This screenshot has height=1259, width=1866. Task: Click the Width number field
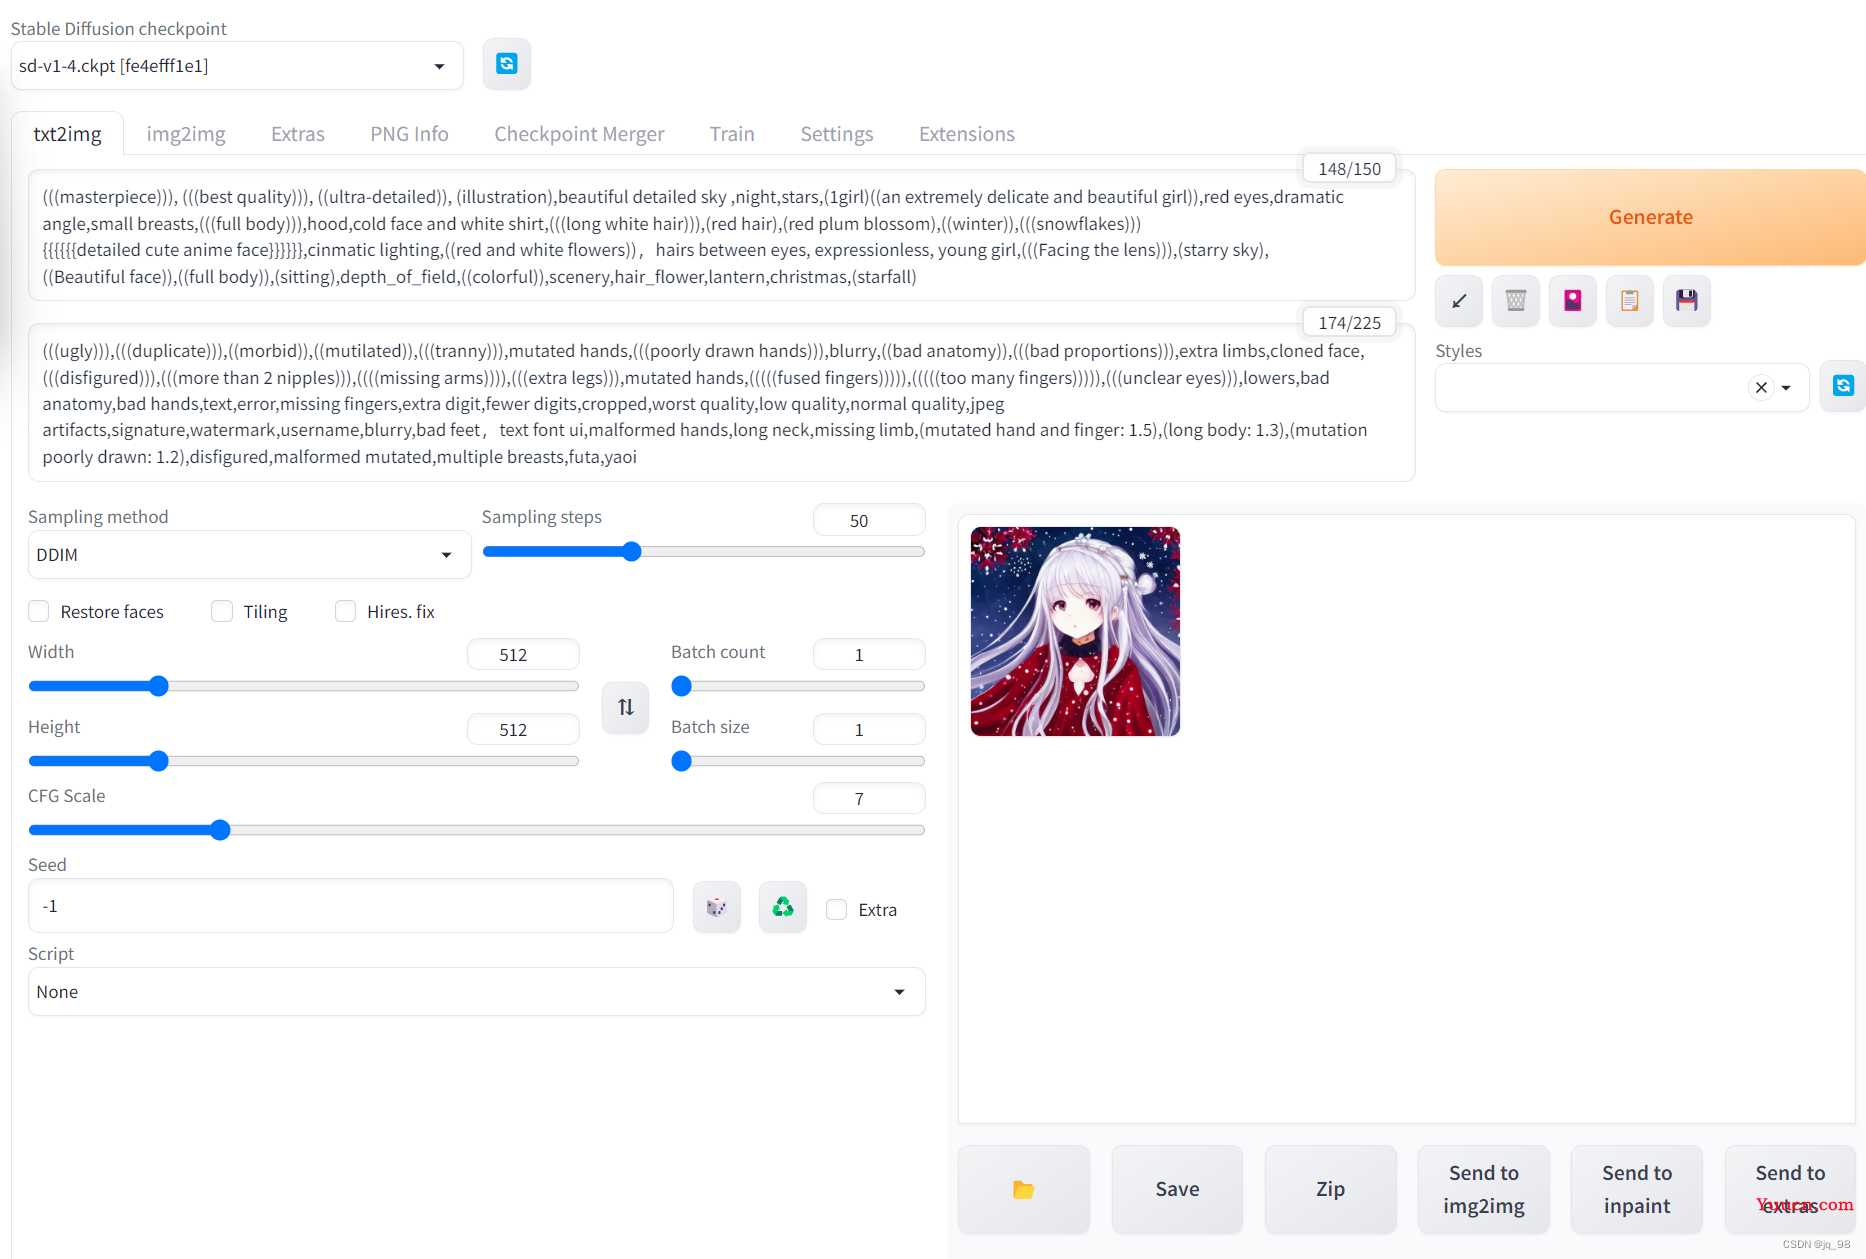(523, 654)
